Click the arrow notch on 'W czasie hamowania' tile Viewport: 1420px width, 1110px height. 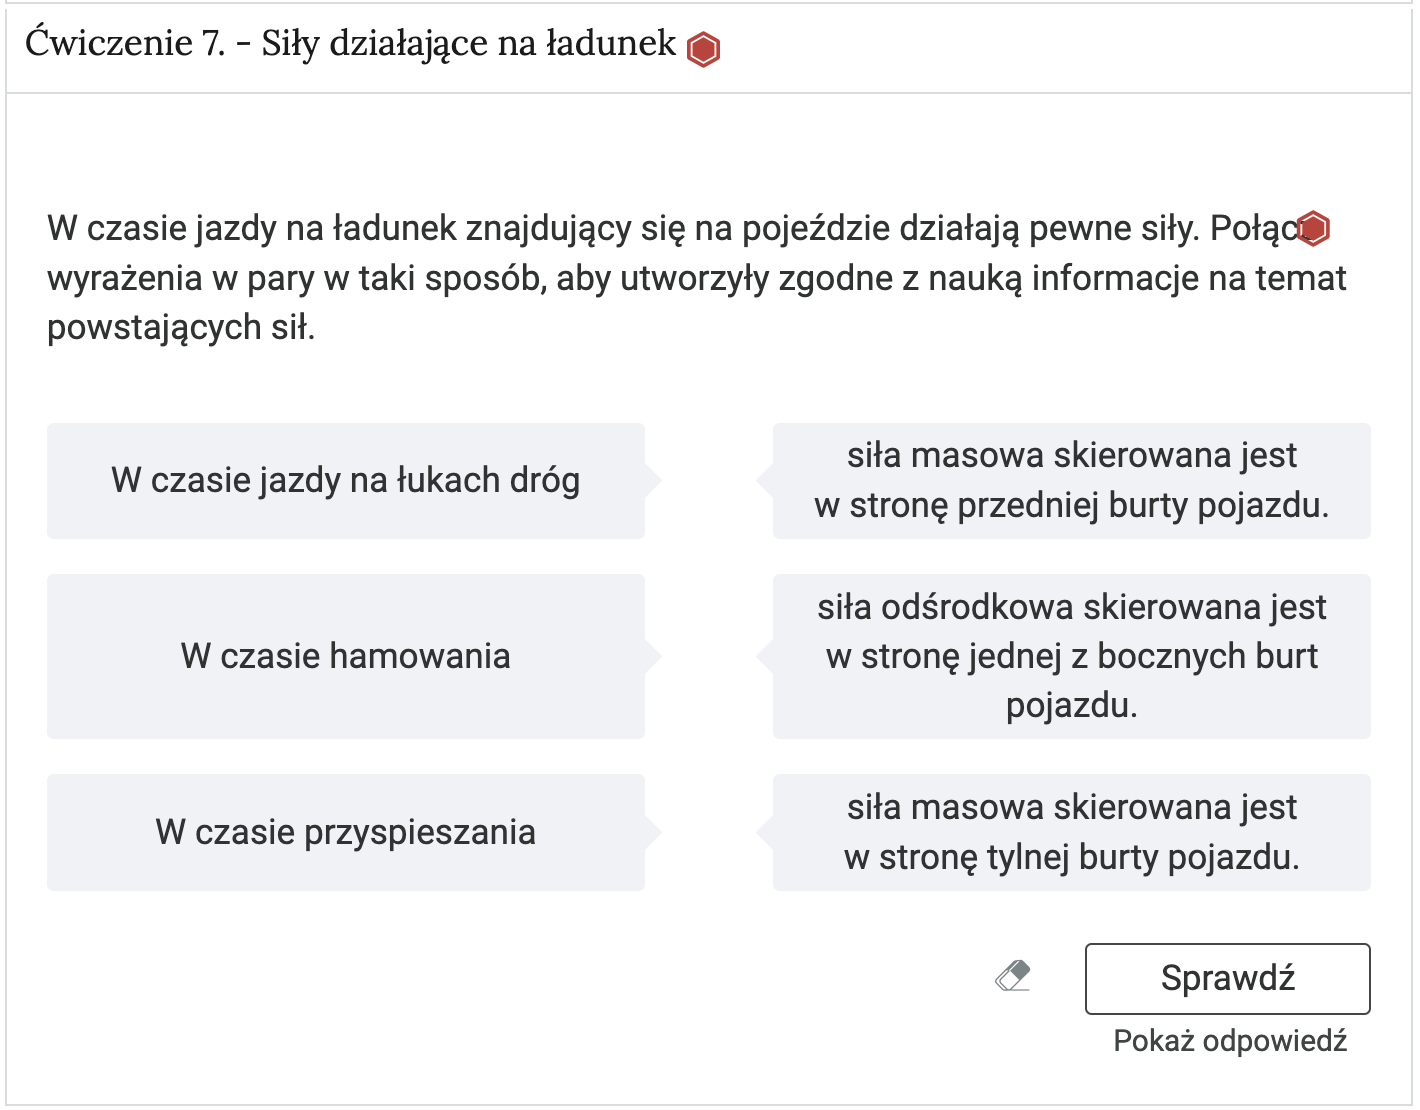[x=655, y=657]
